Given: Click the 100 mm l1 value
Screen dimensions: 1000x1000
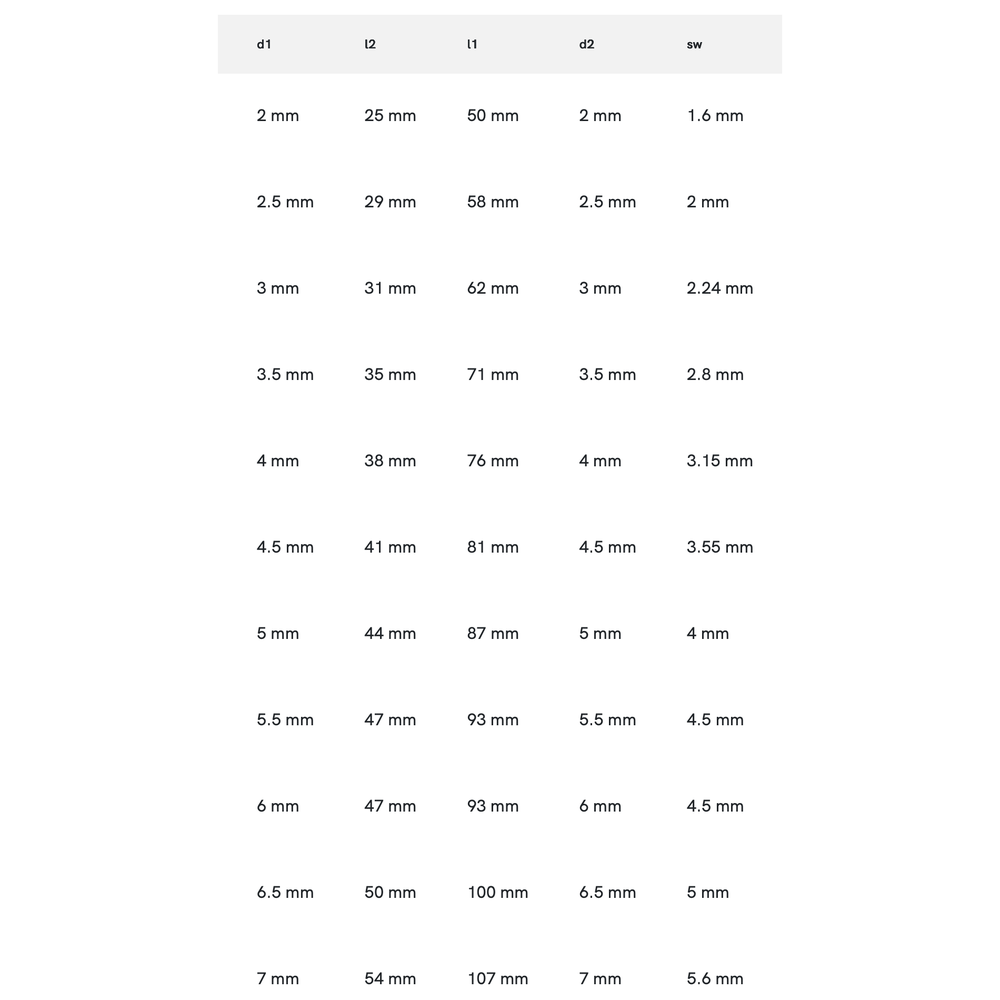Looking at the screenshot, I should click(497, 892).
